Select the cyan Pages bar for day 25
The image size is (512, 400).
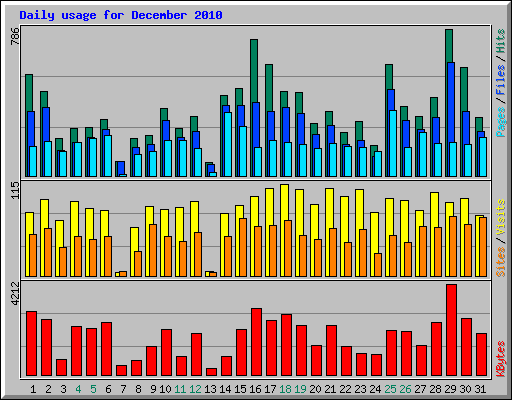393,143
